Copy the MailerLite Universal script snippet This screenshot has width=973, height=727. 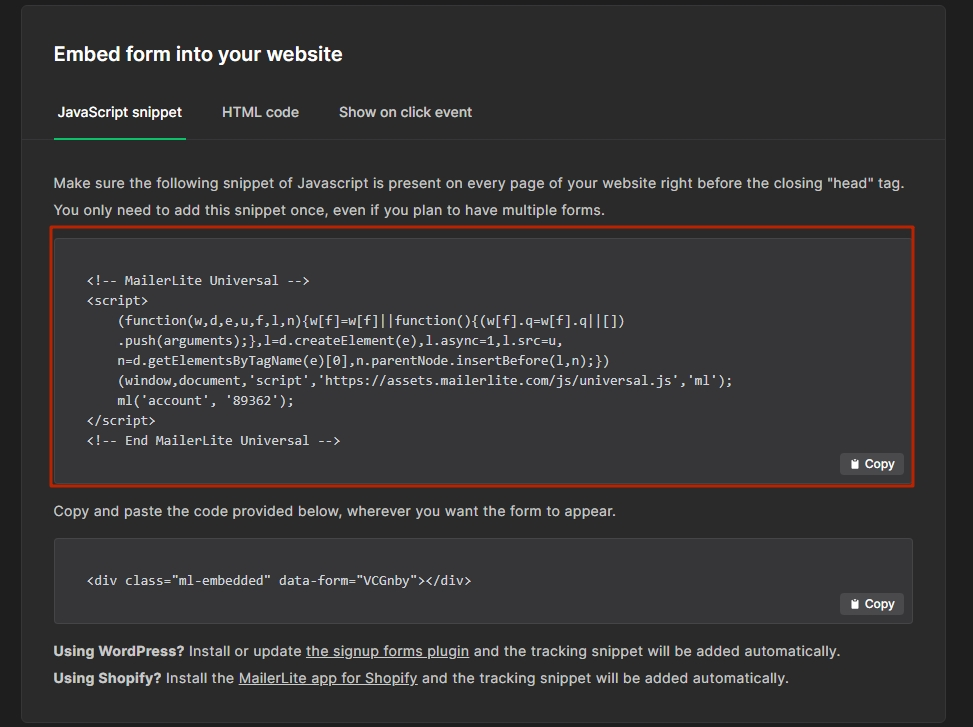872,464
